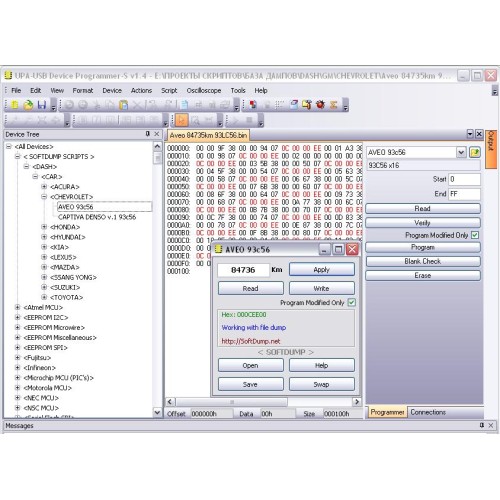Viewport: 500px width, 500px height.
Task: Click the hex view horizontal scrollbar thumb
Action: click(232, 402)
